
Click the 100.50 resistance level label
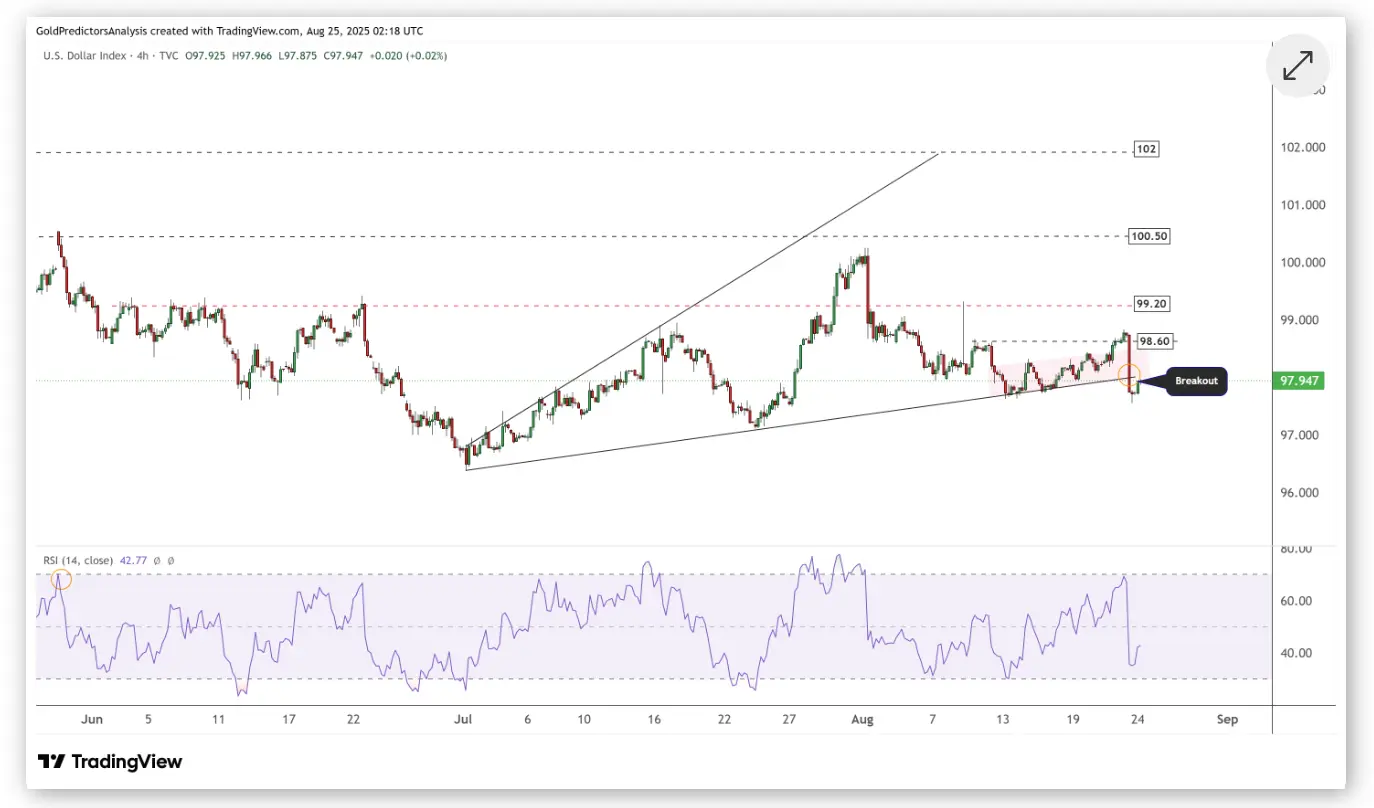(1149, 237)
